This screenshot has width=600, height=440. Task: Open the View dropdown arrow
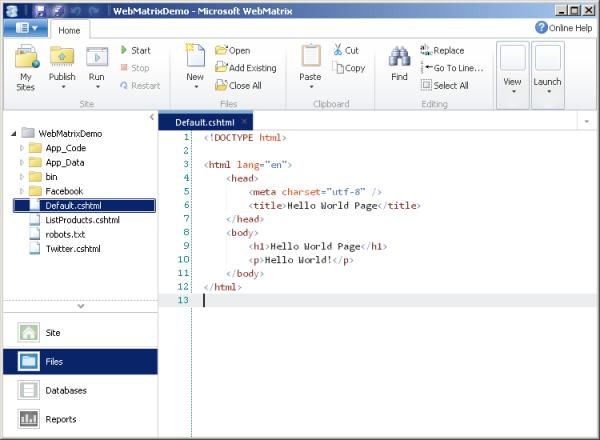tap(514, 92)
